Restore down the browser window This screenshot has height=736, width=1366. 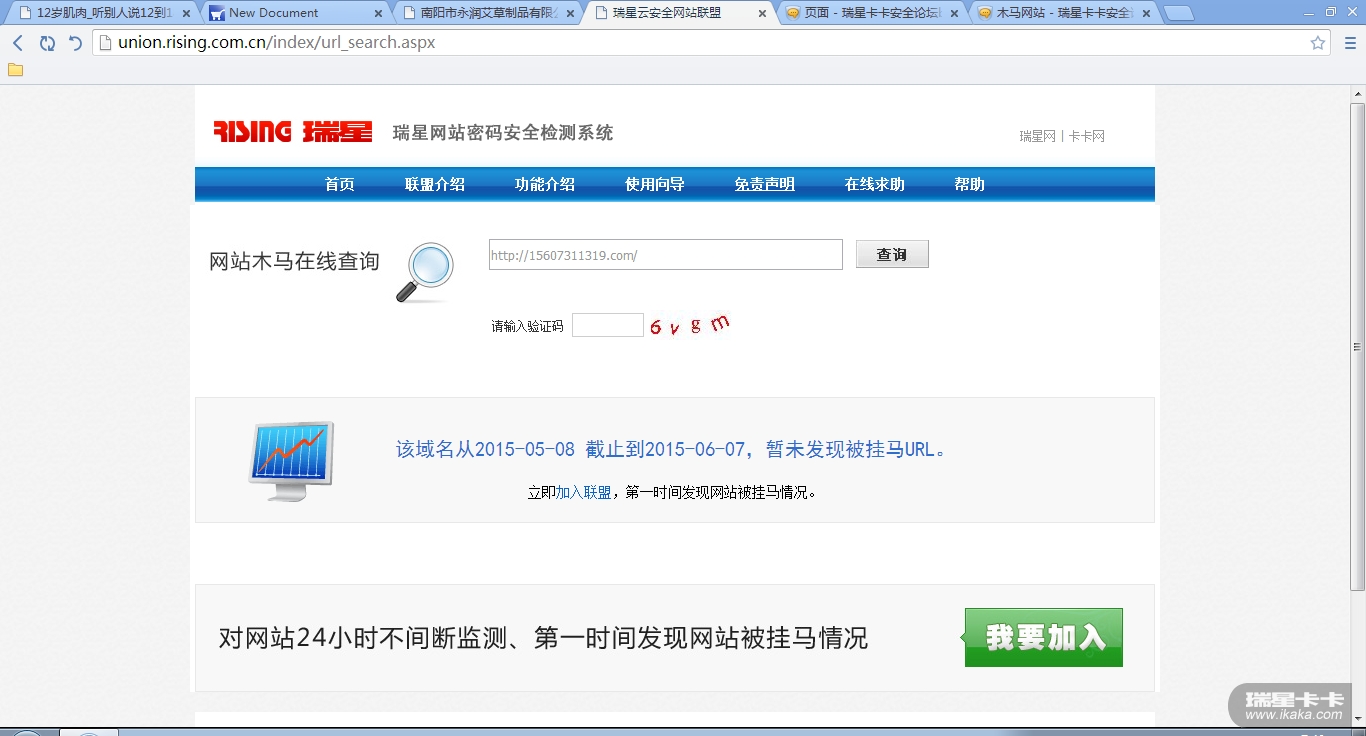1330,12
